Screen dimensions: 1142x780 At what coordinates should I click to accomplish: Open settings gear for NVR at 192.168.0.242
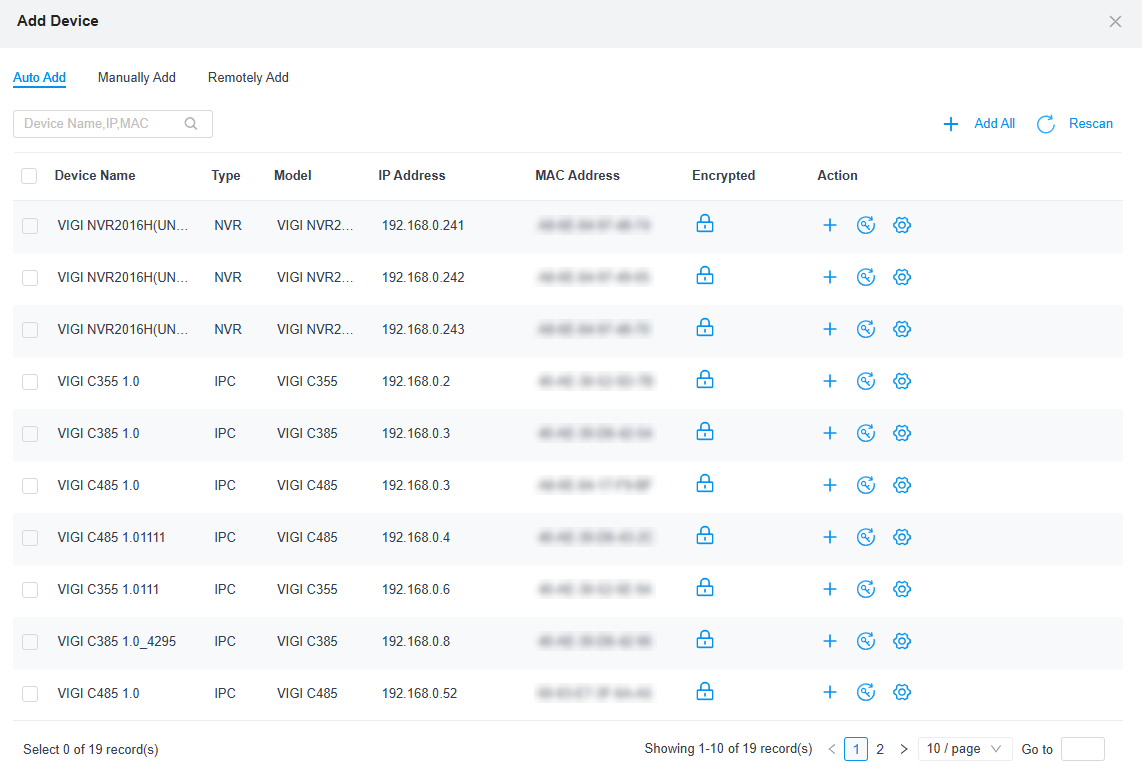pyautogui.click(x=902, y=277)
